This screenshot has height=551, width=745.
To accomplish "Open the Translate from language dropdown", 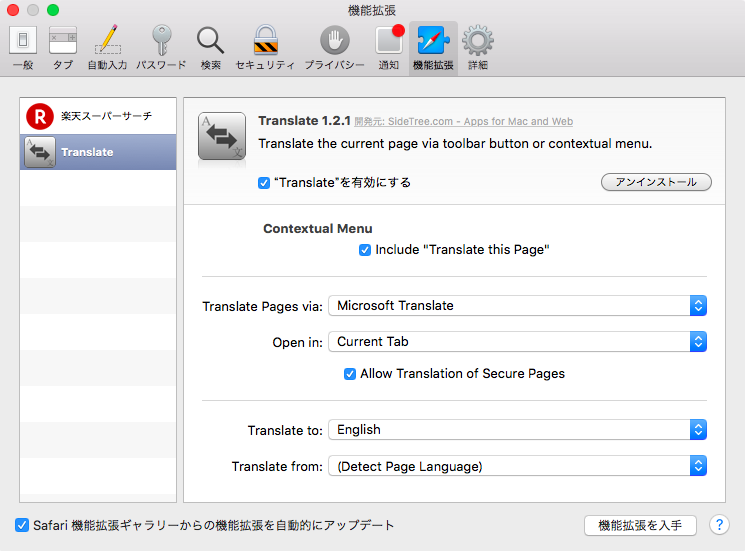I will (517, 466).
